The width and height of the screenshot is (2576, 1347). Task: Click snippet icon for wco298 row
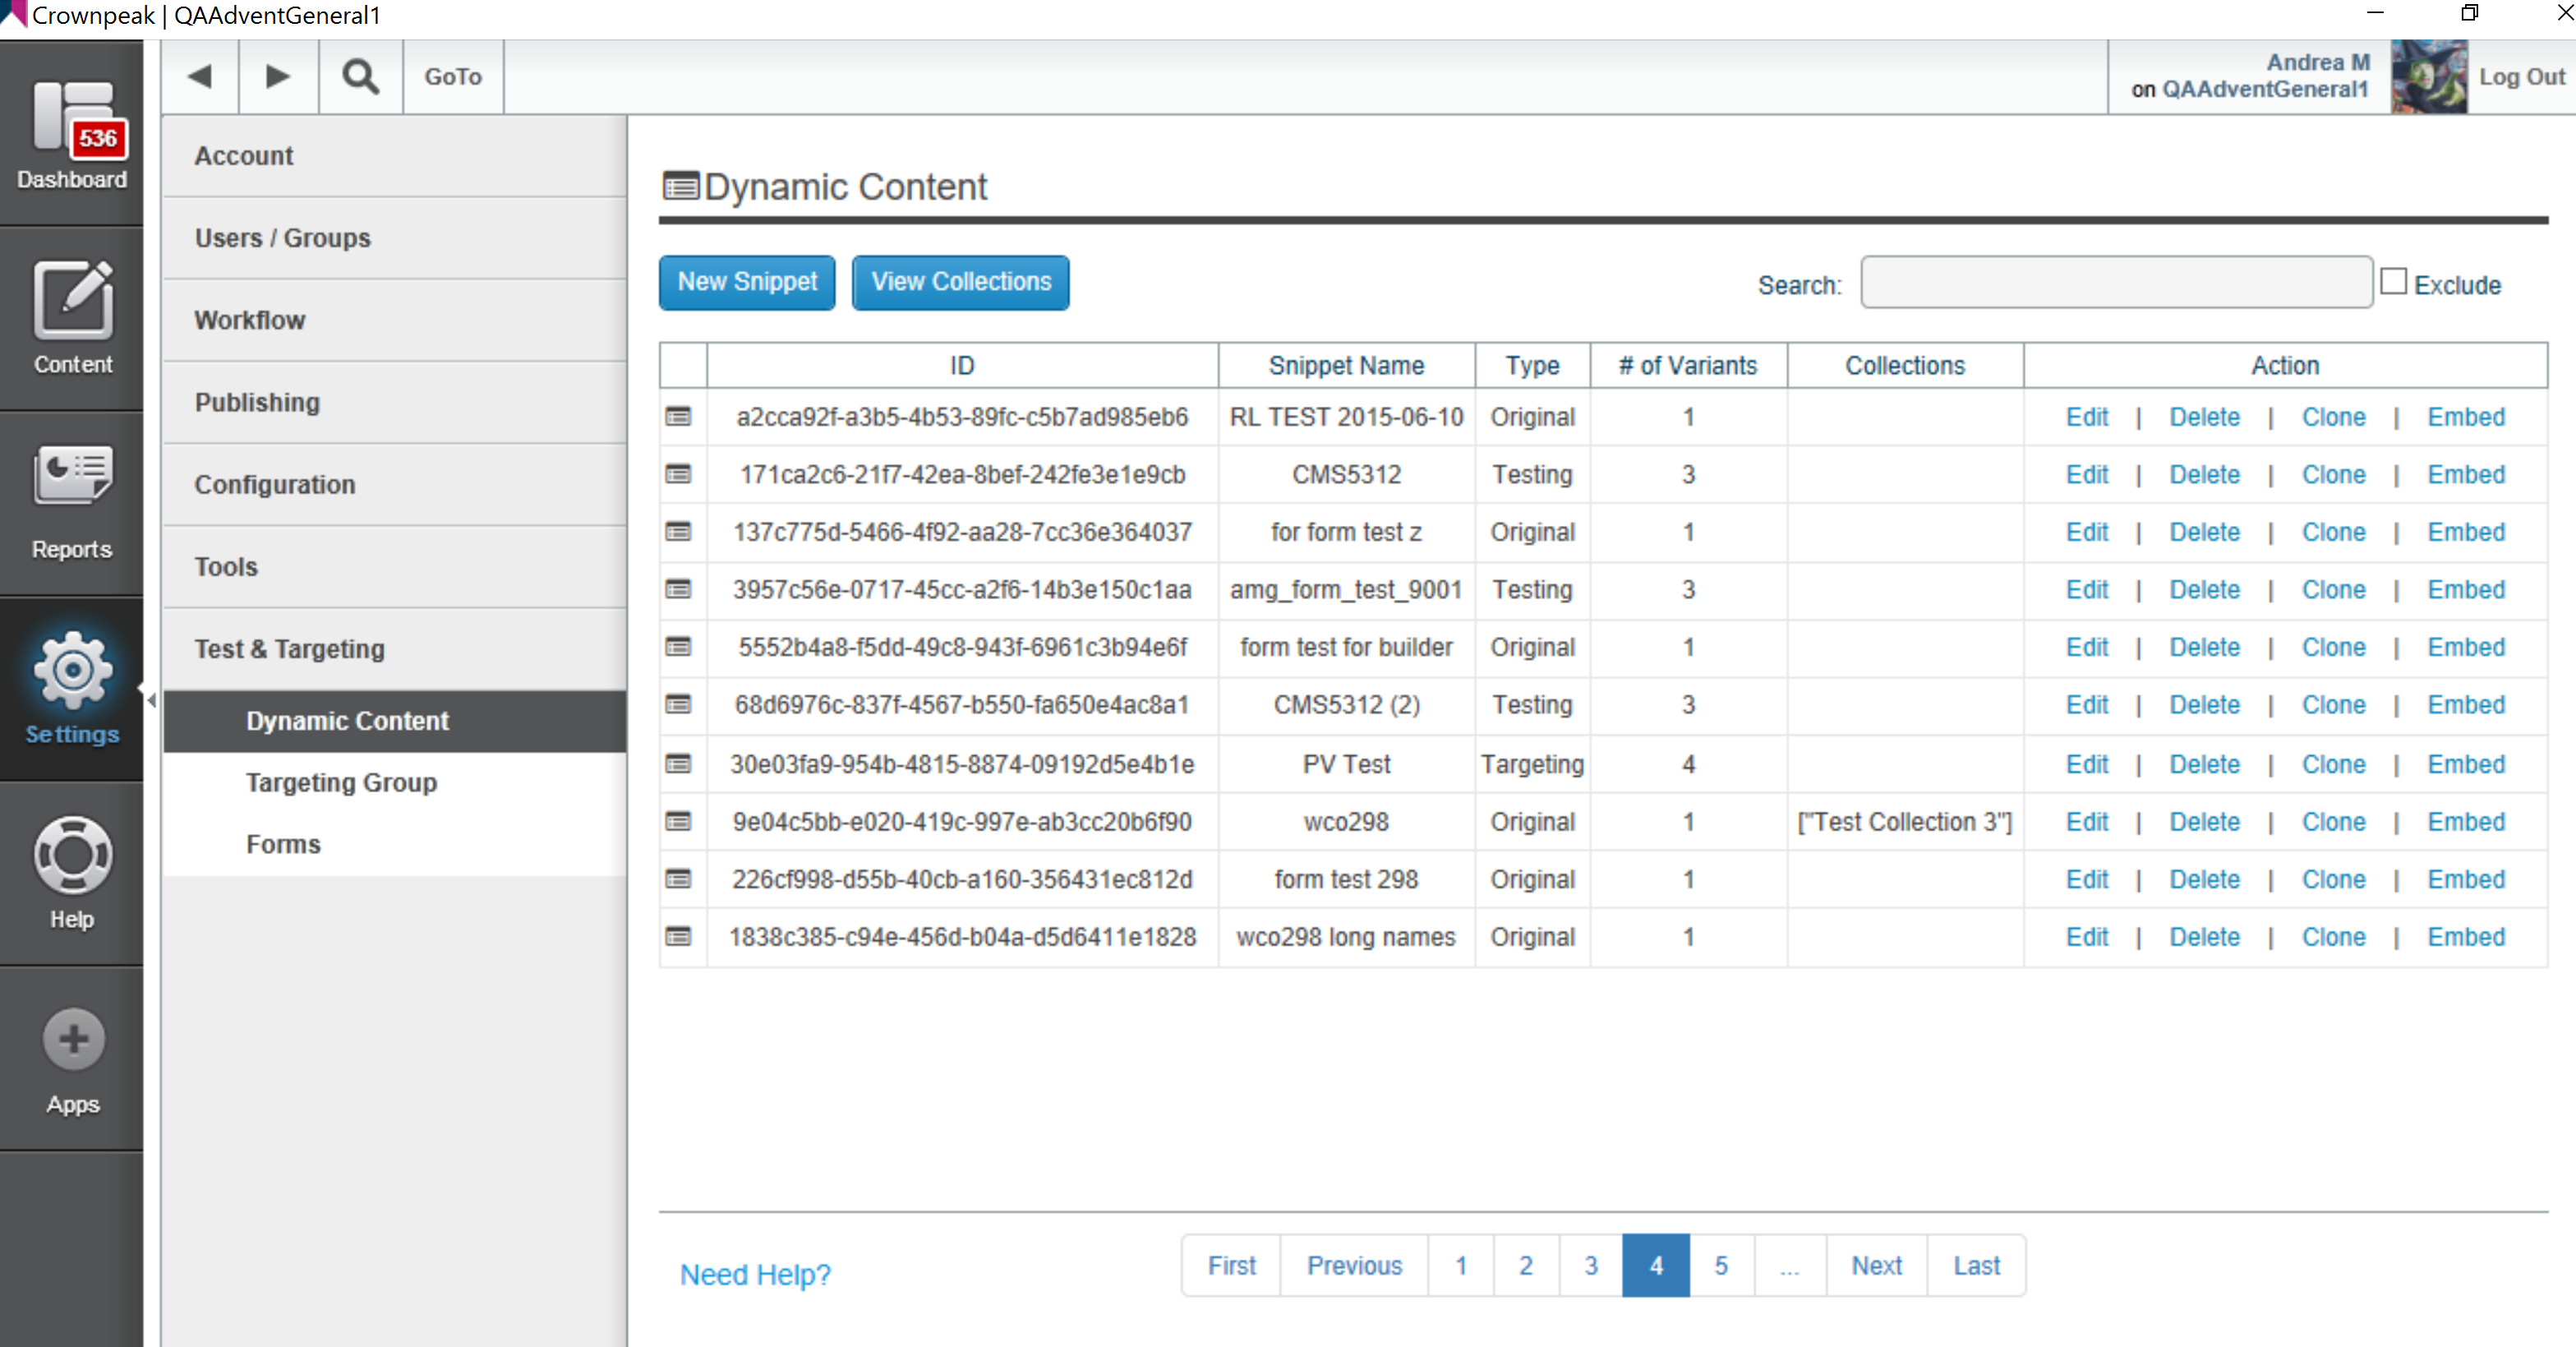(679, 821)
